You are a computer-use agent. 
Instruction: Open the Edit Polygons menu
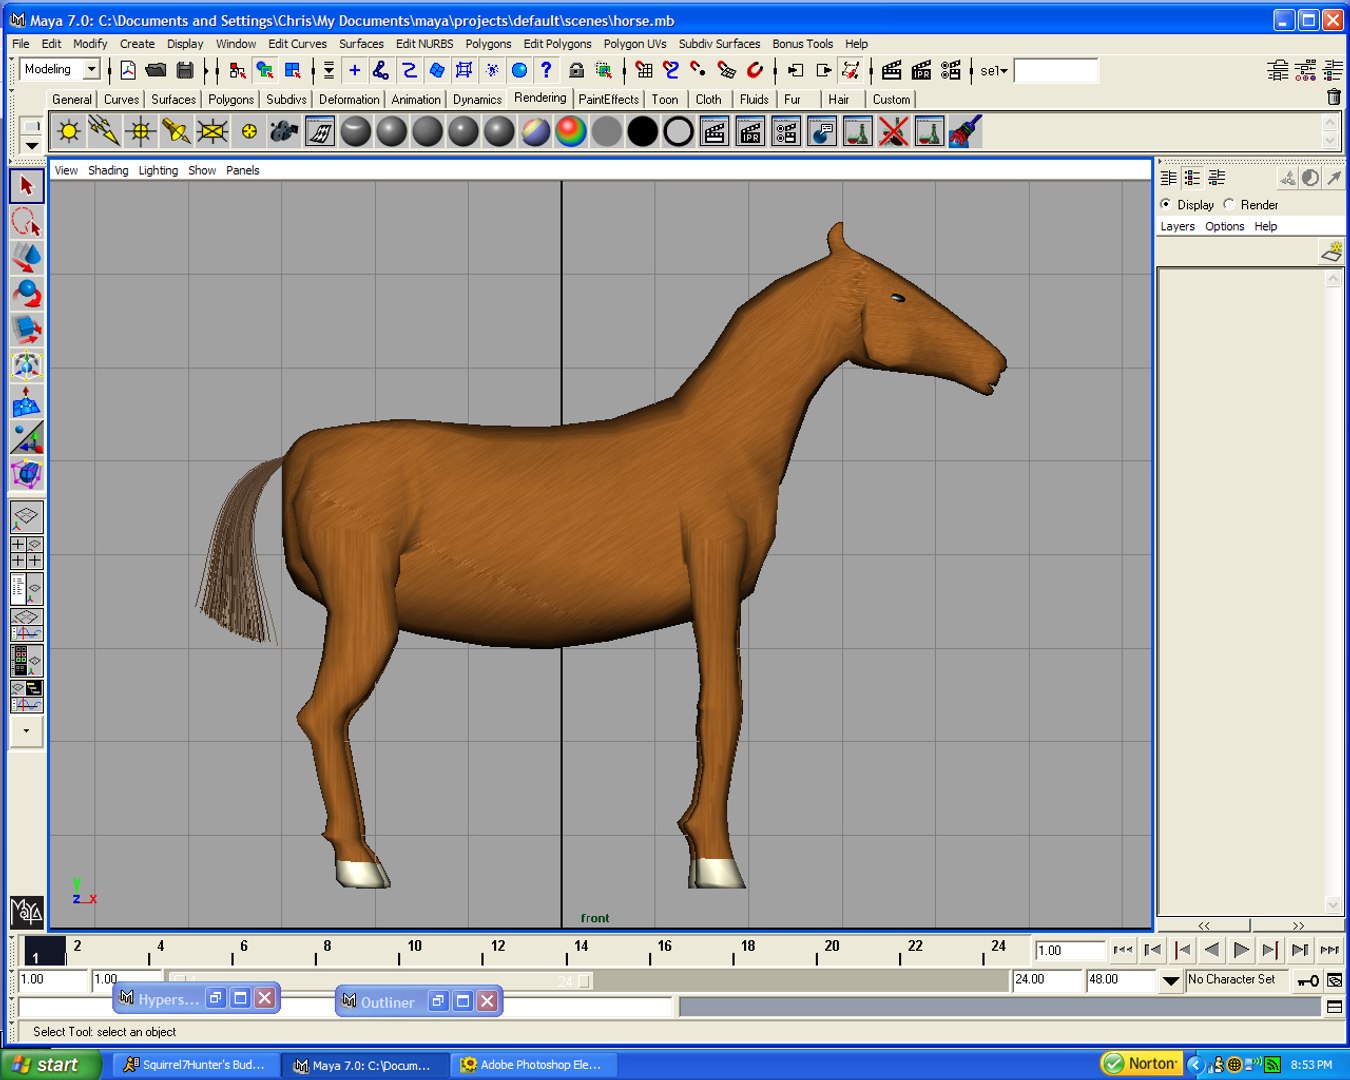point(557,44)
